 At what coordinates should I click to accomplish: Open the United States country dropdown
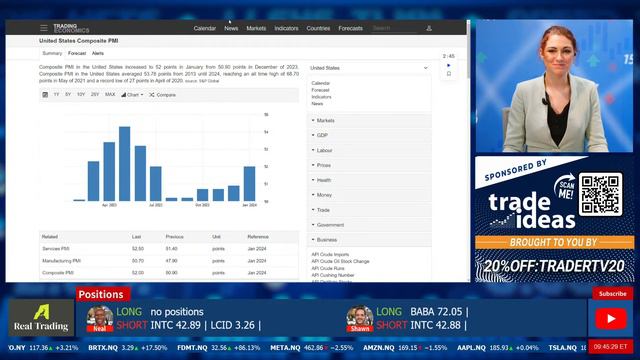(369, 68)
